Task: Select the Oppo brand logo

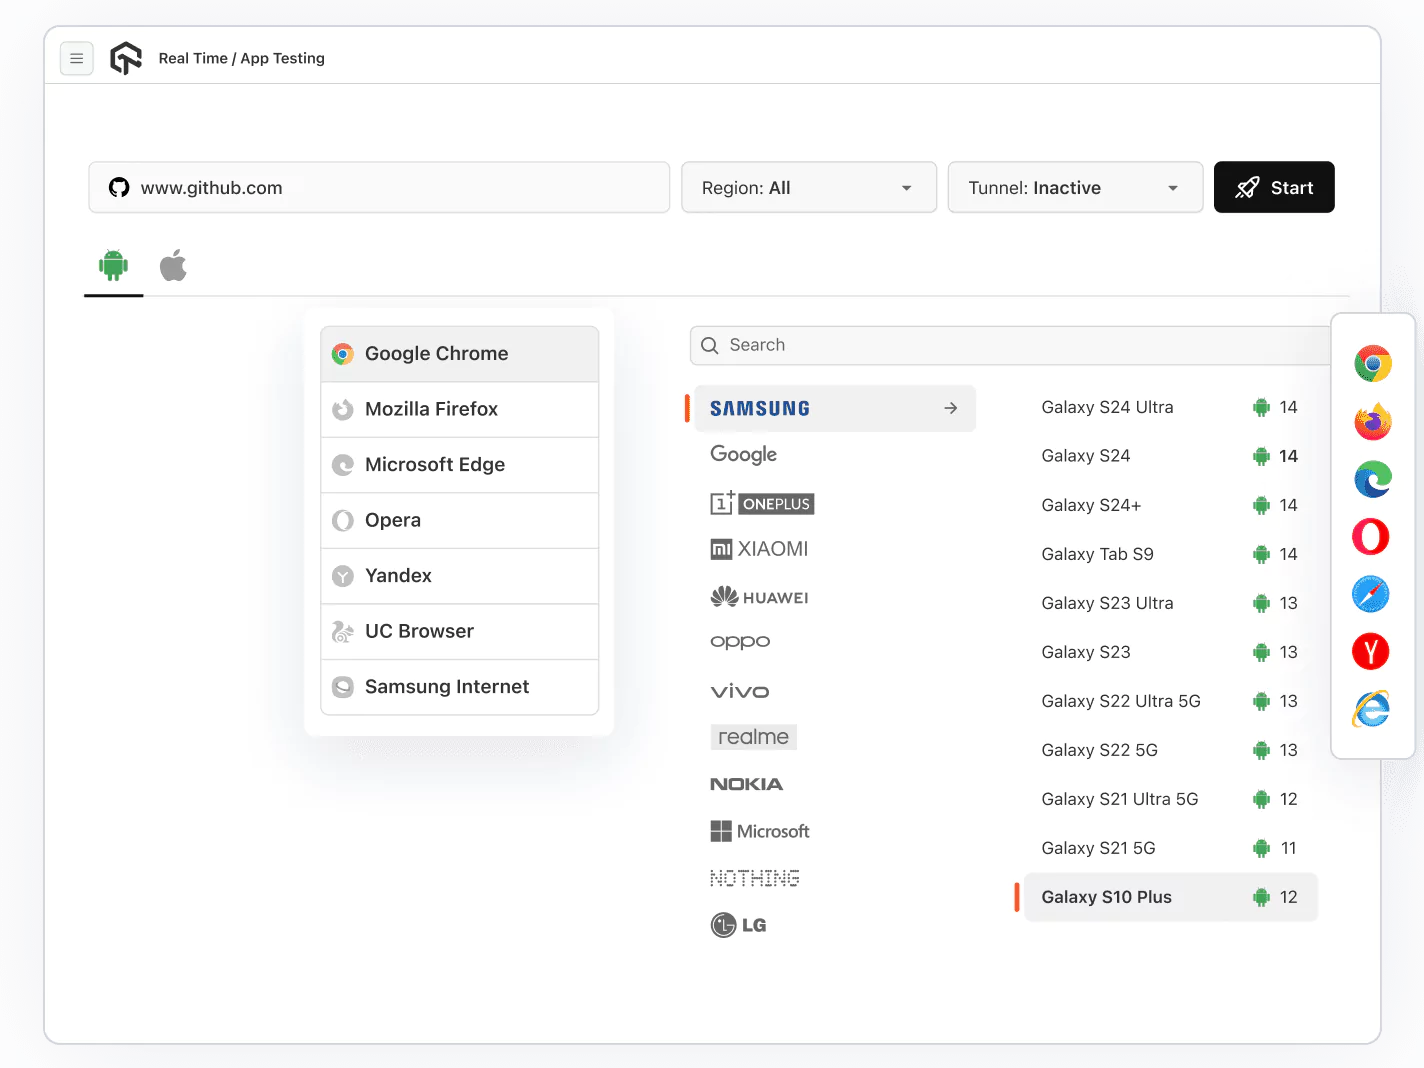Action: point(740,642)
